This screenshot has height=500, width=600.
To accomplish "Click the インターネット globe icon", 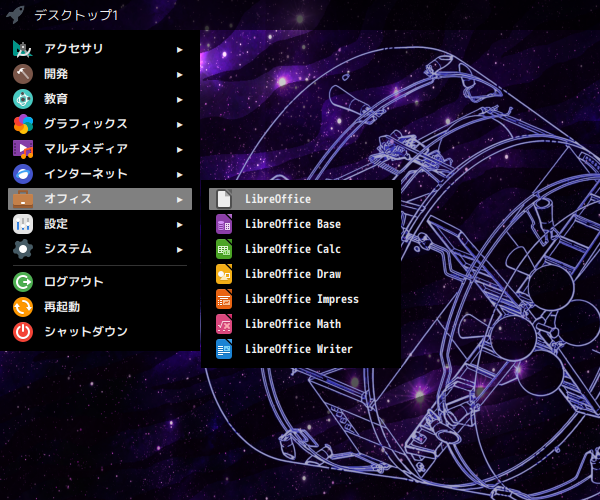I will point(23,174).
